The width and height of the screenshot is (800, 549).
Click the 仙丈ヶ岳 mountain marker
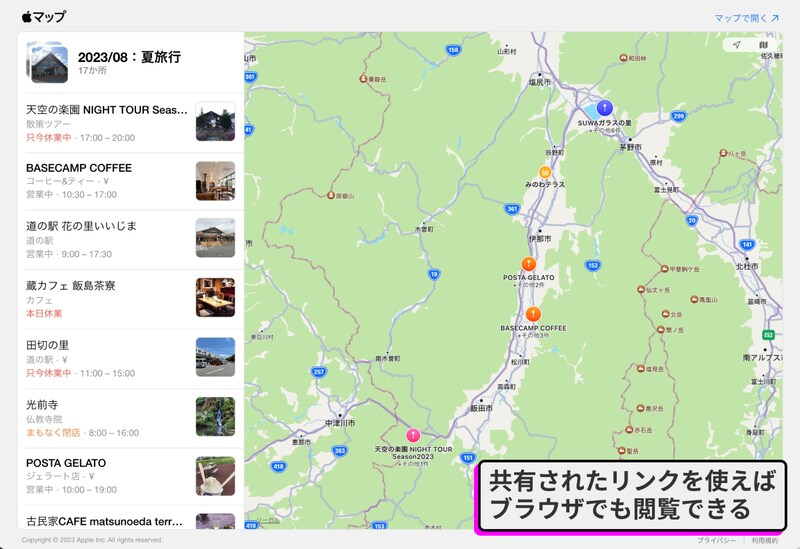click(x=641, y=290)
